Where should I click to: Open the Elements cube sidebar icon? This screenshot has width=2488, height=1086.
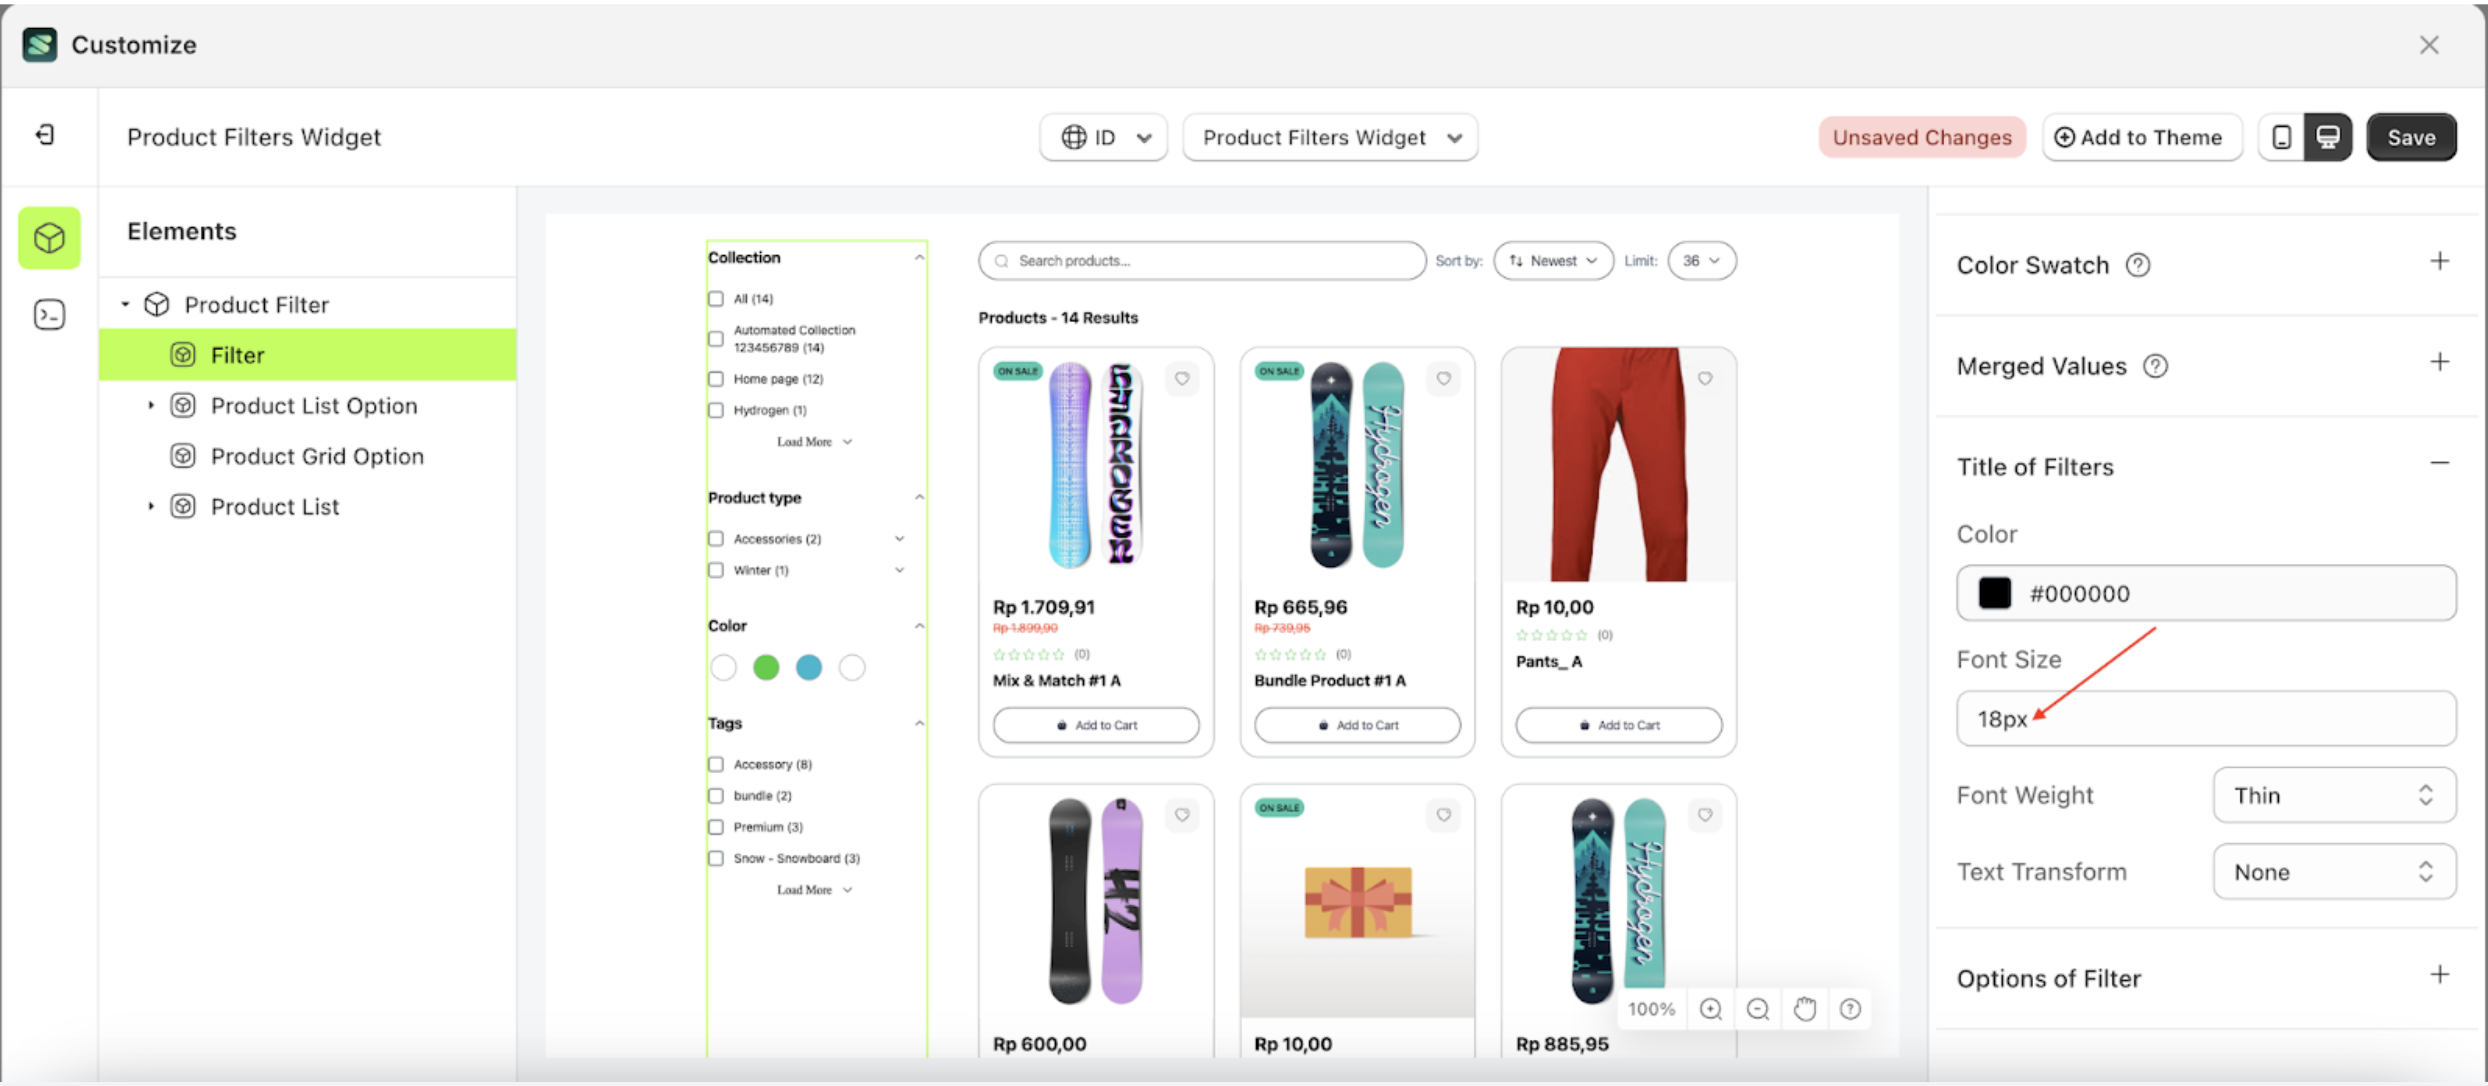point(49,238)
